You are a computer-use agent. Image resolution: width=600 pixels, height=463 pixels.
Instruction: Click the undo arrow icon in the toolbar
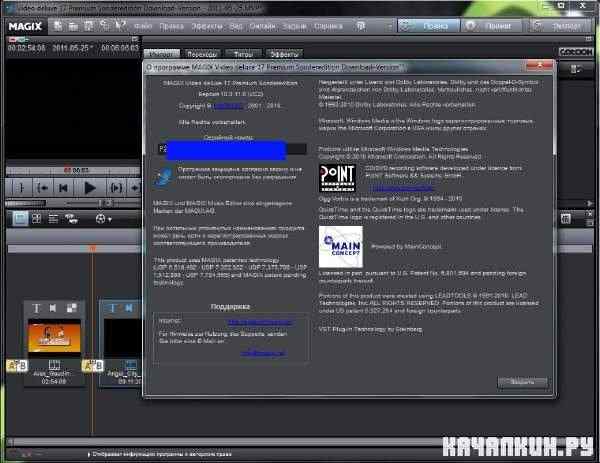point(104,26)
